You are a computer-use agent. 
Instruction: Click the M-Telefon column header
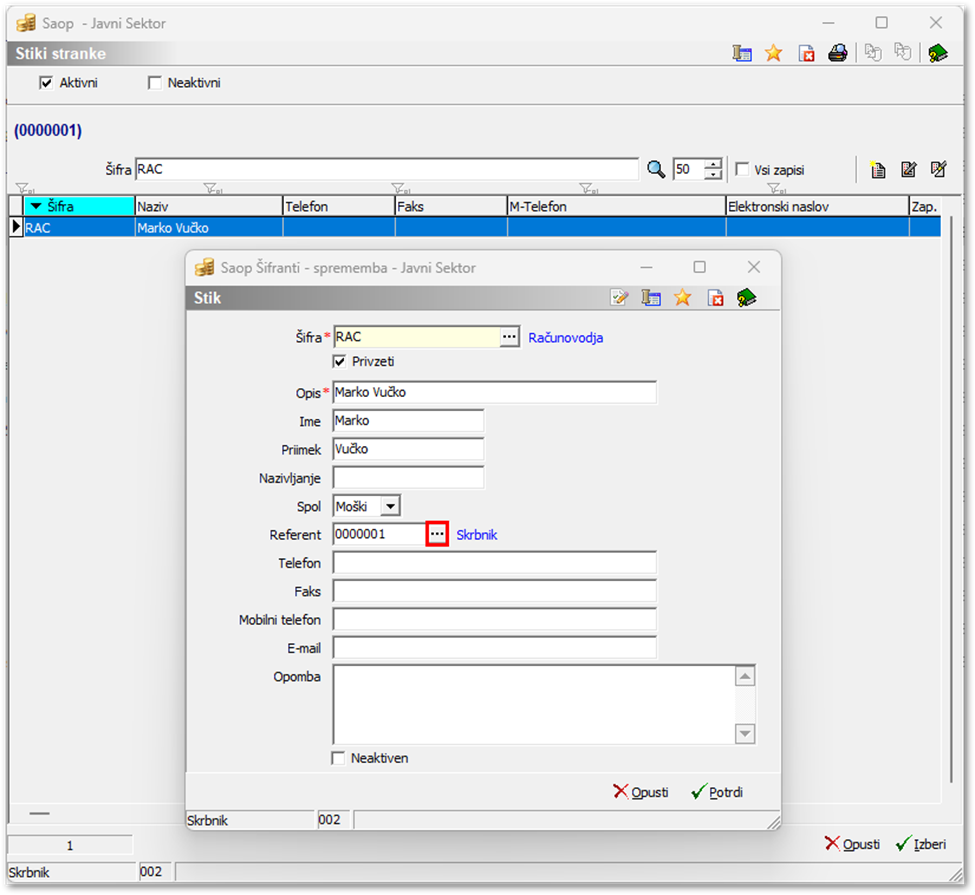click(617, 206)
